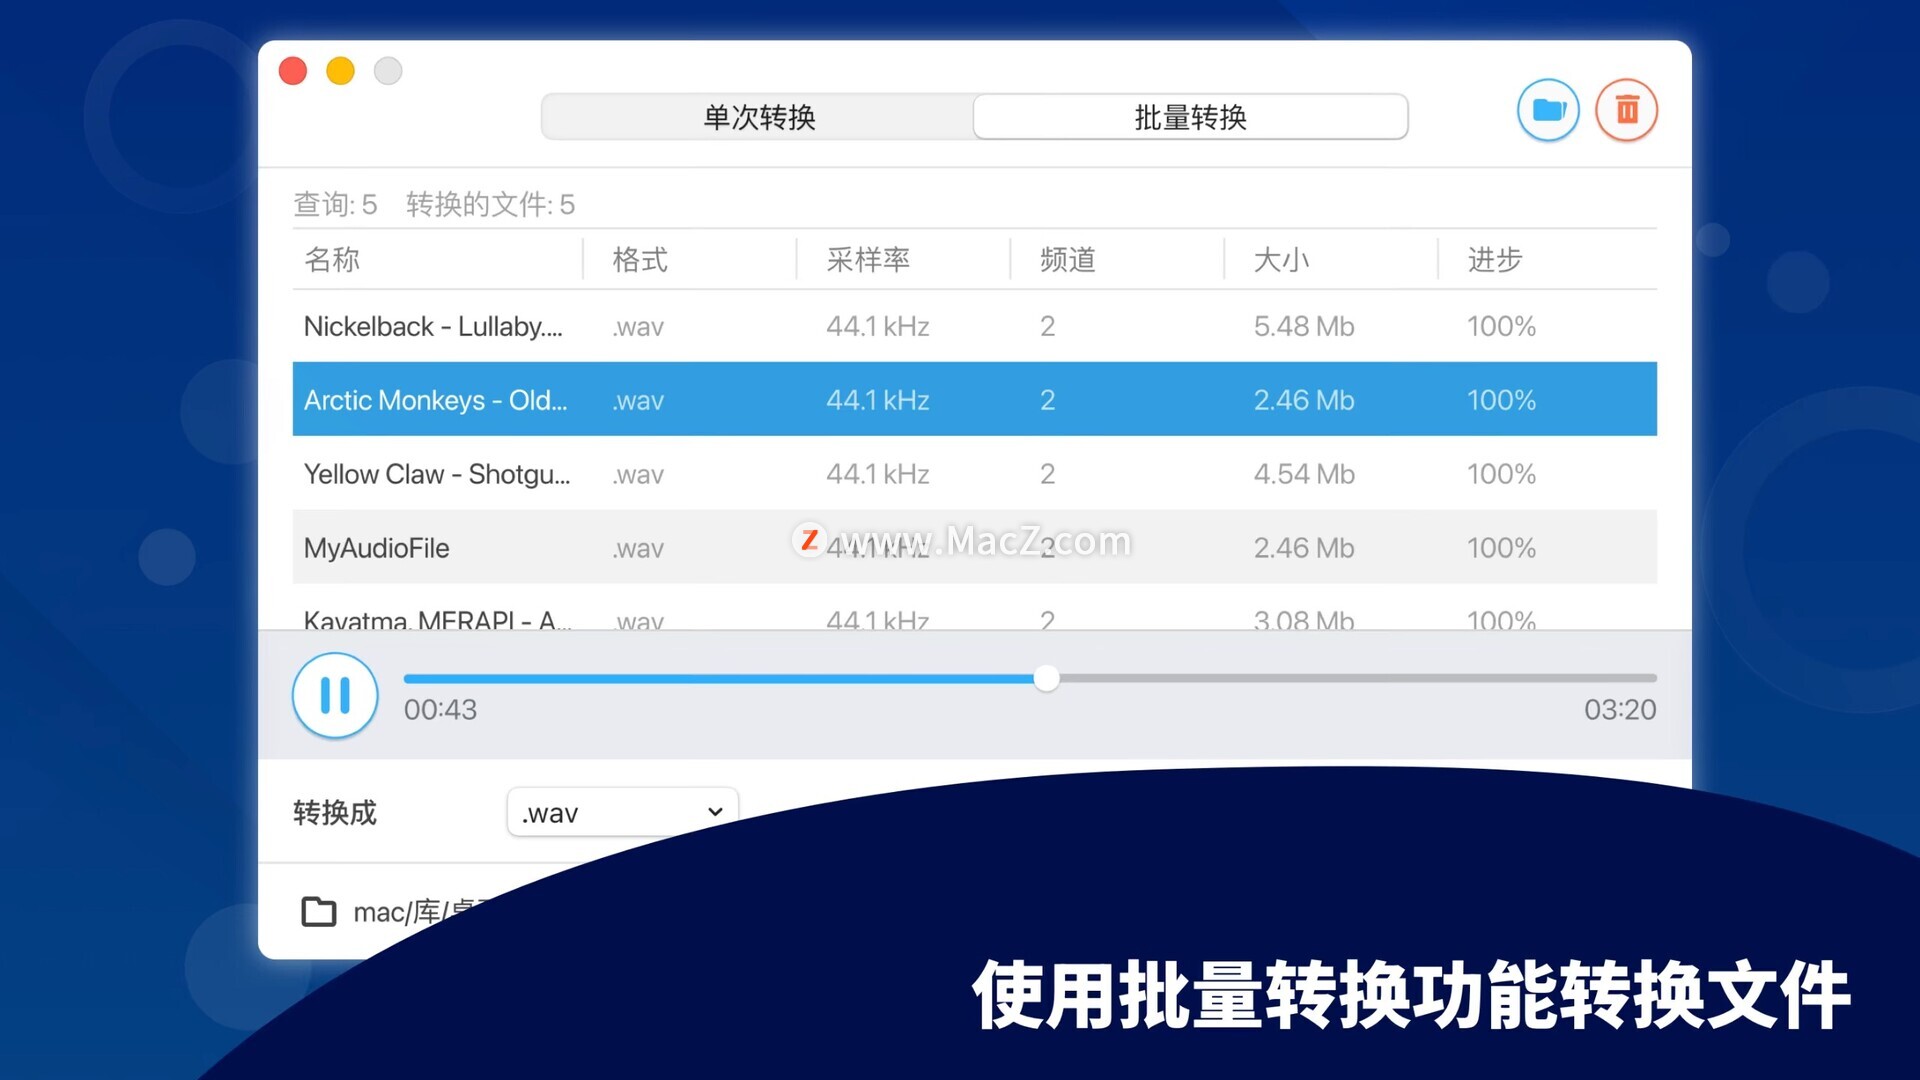
Task: Click the yellow minimize window button
Action: tap(340, 71)
